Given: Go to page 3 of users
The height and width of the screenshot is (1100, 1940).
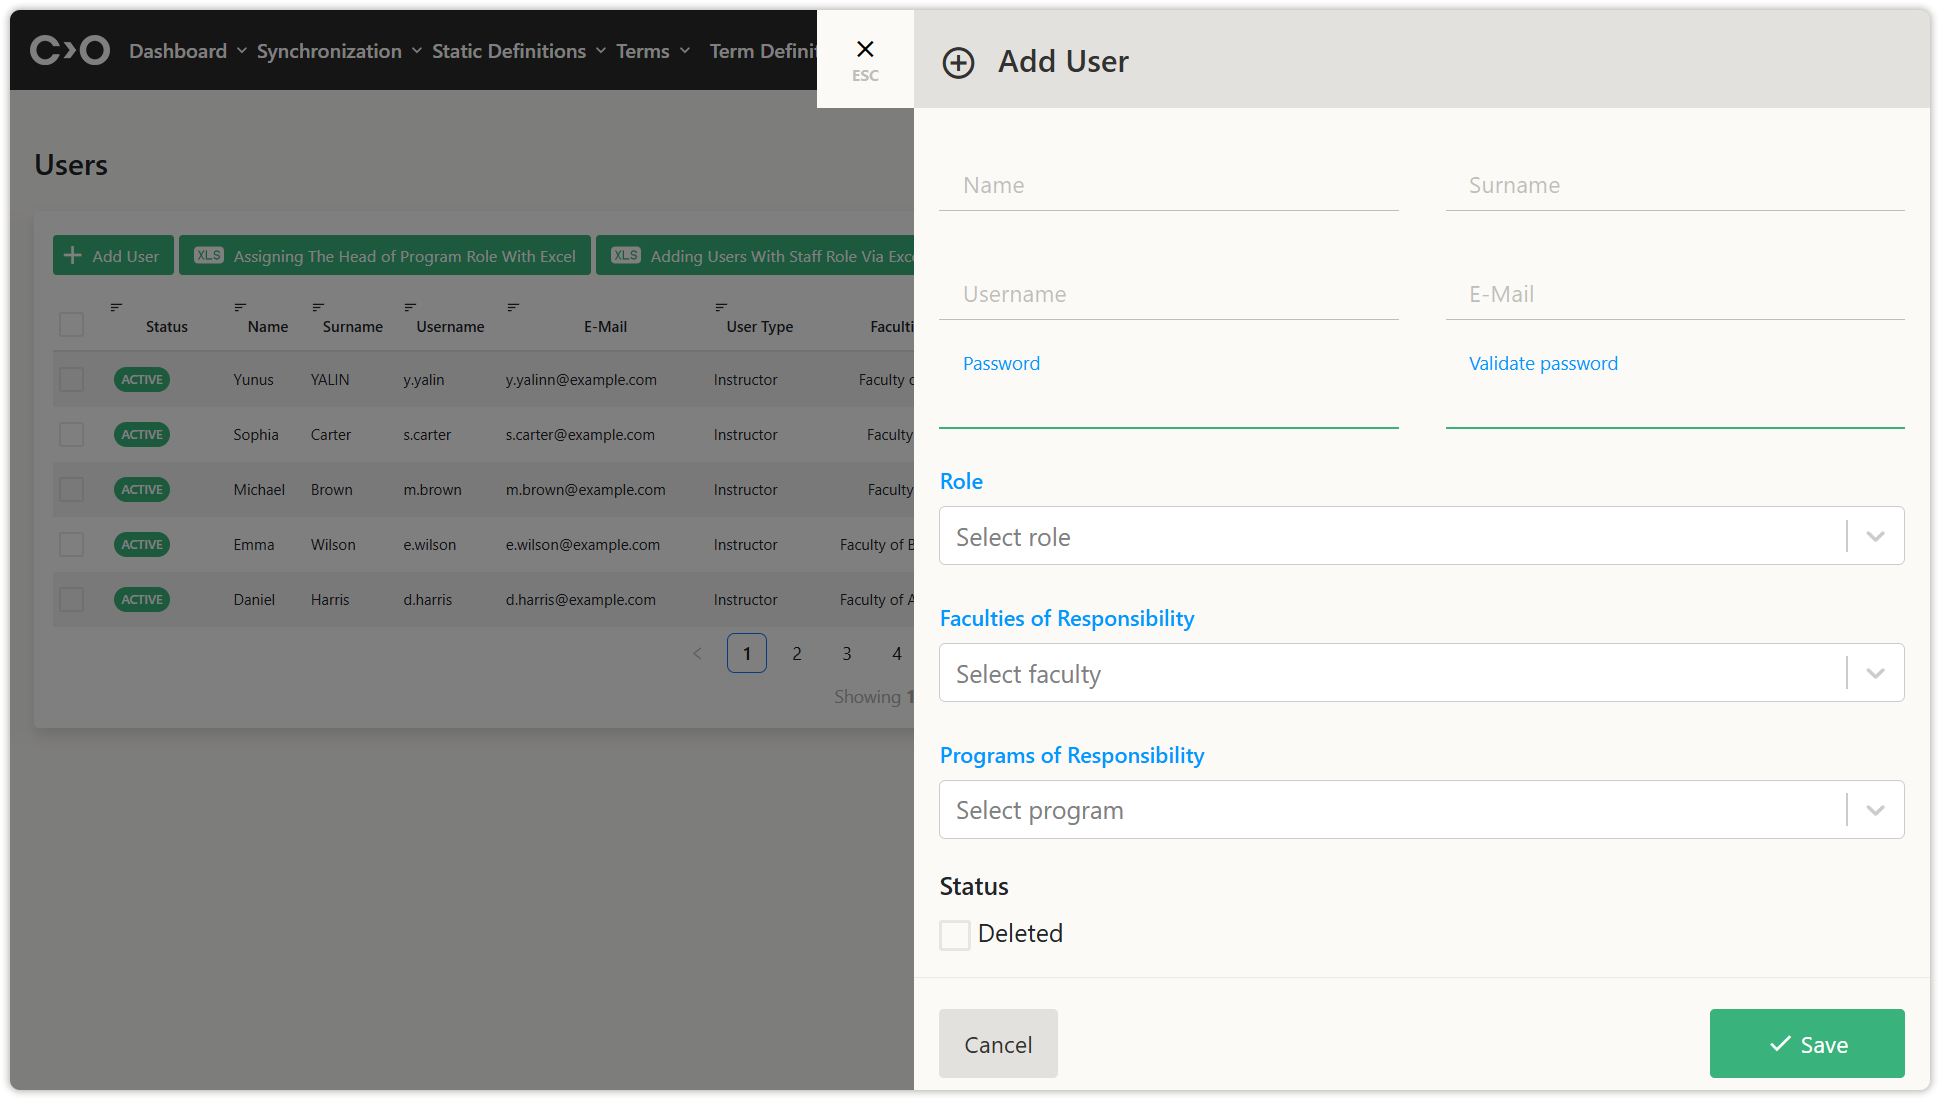Looking at the screenshot, I should coord(846,654).
